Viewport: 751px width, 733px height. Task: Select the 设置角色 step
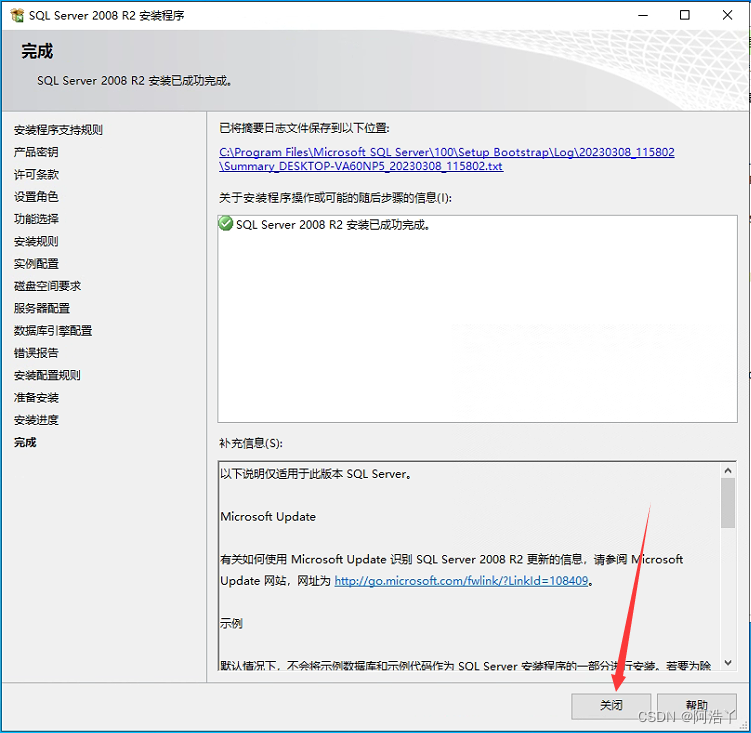coord(36,197)
